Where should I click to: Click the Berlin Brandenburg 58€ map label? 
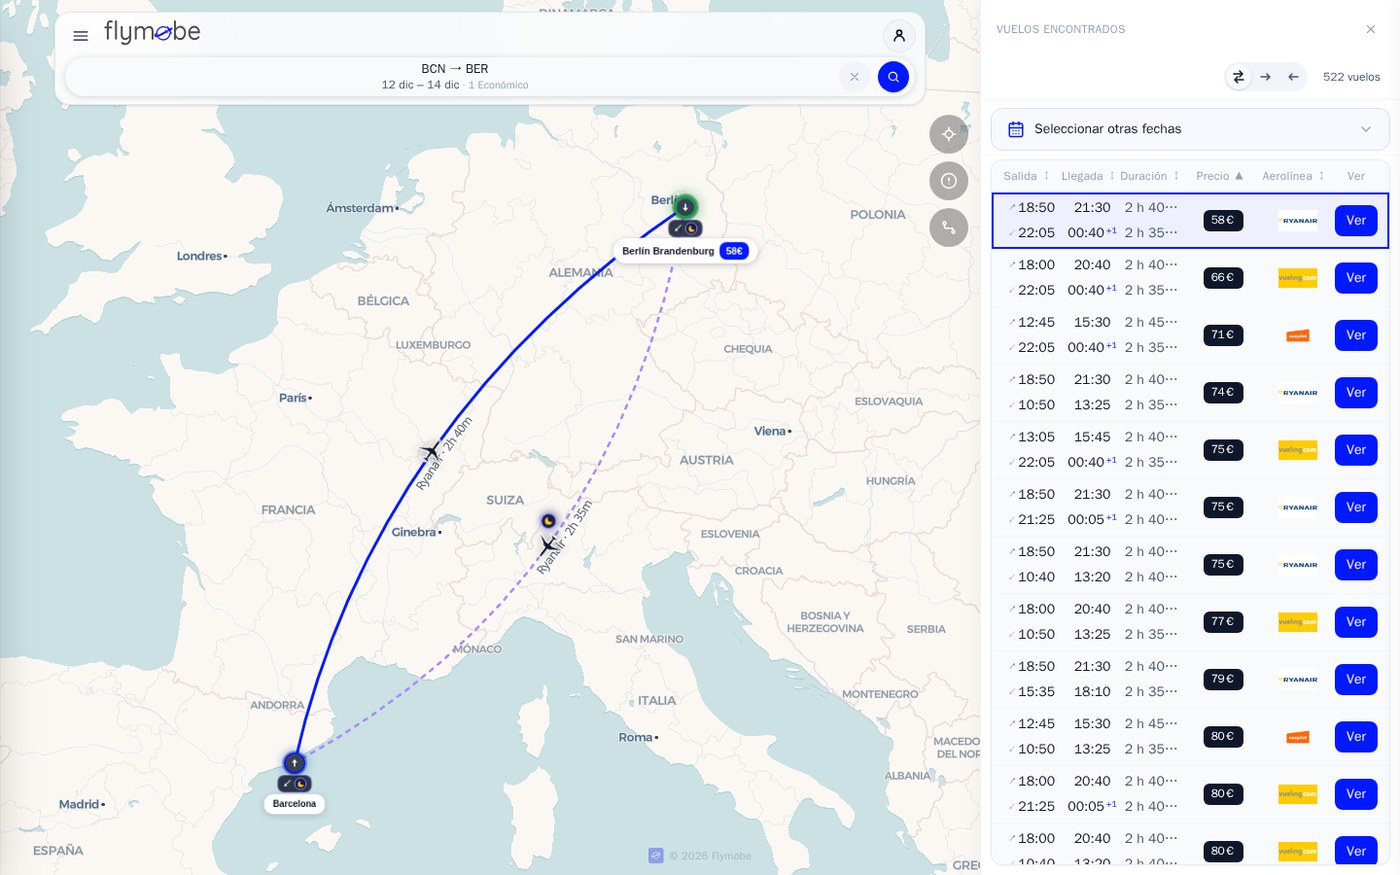click(x=685, y=251)
